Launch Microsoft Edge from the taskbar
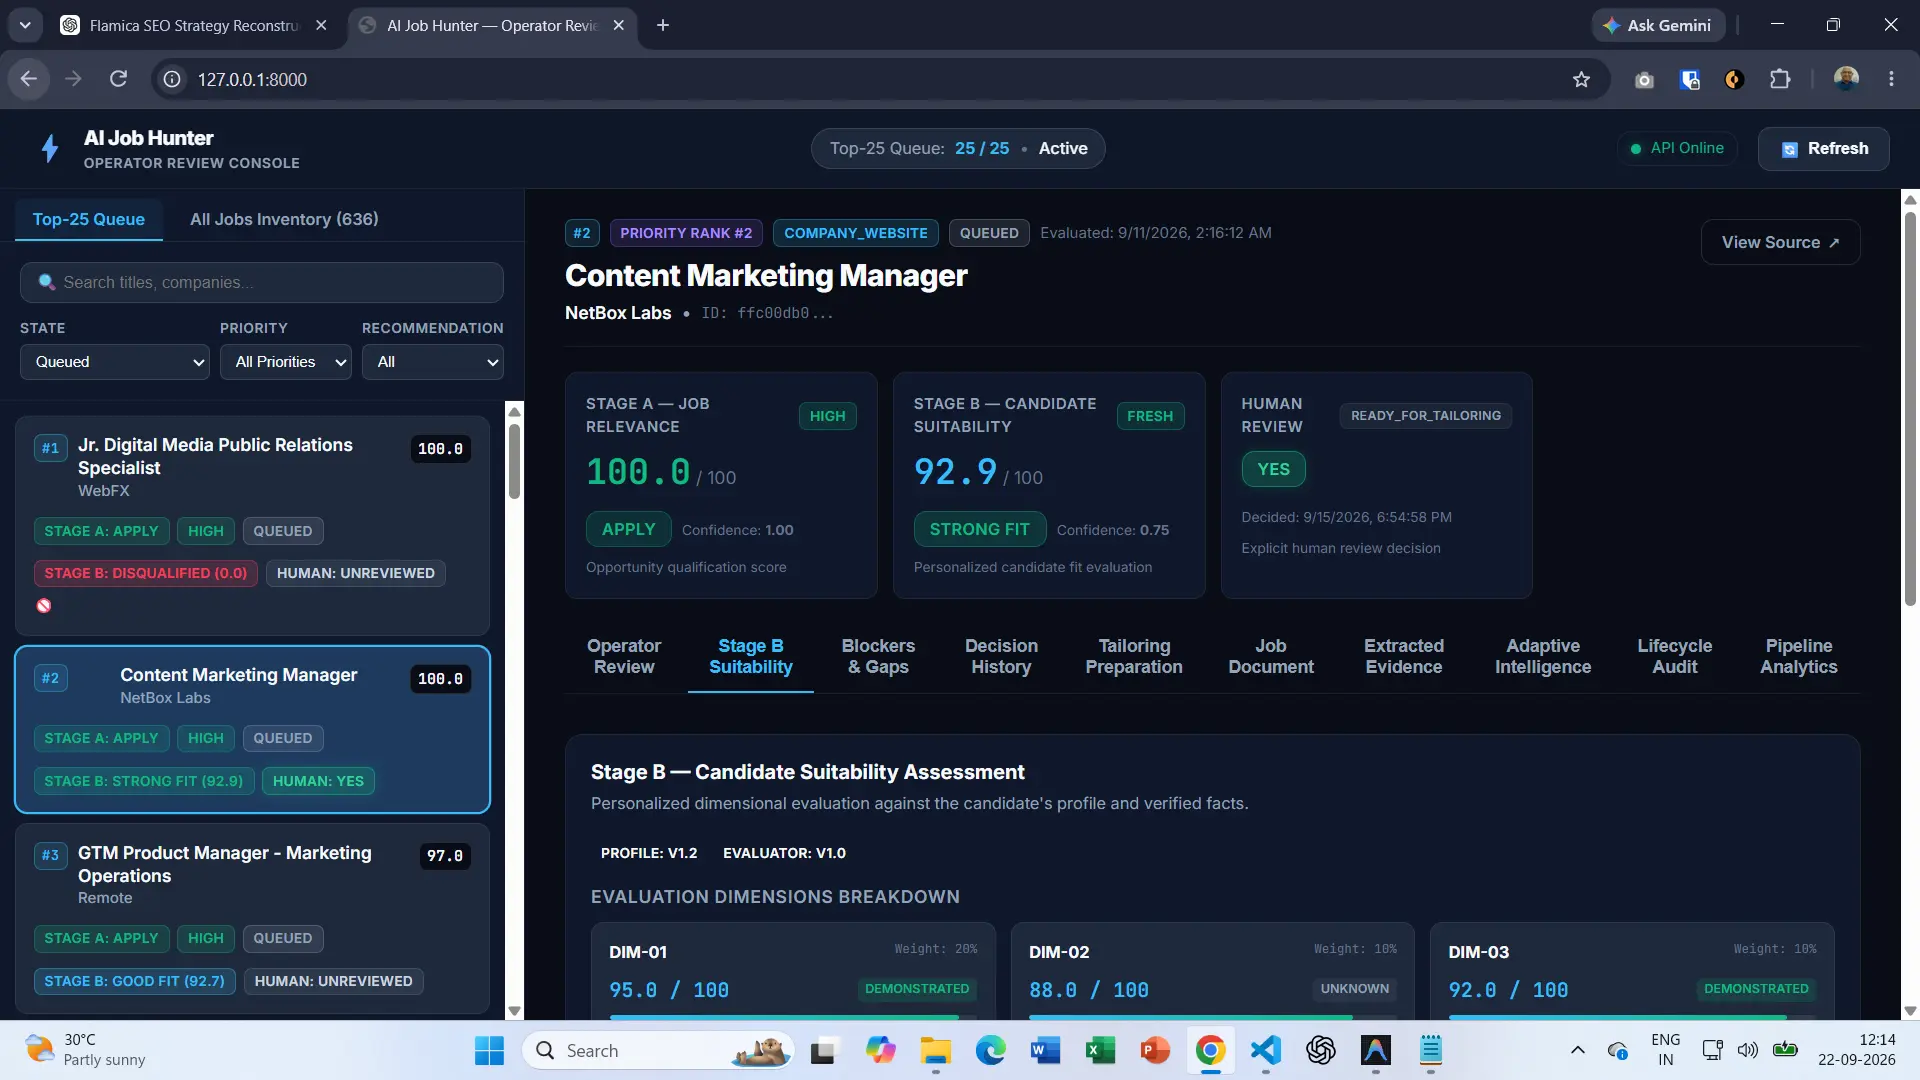The width and height of the screenshot is (1920, 1080). click(x=991, y=1051)
